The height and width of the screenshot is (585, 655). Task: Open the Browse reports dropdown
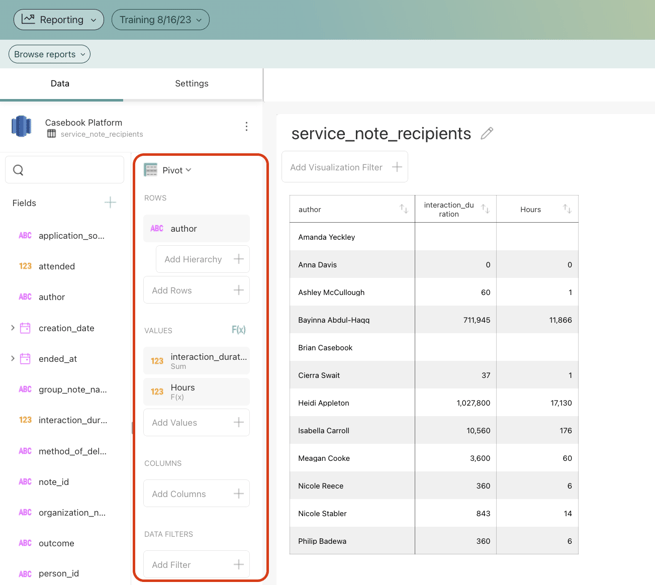49,54
